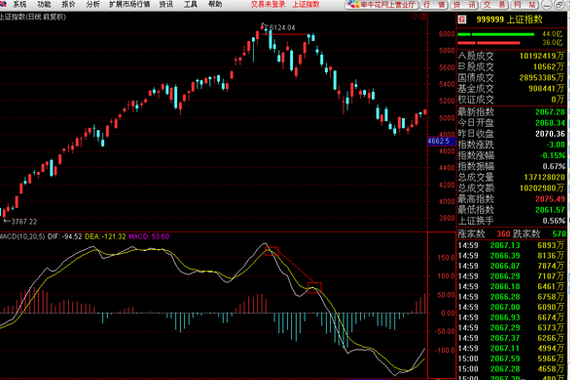Select the 基金成交 row
The width and height of the screenshot is (570, 380).
(511, 88)
